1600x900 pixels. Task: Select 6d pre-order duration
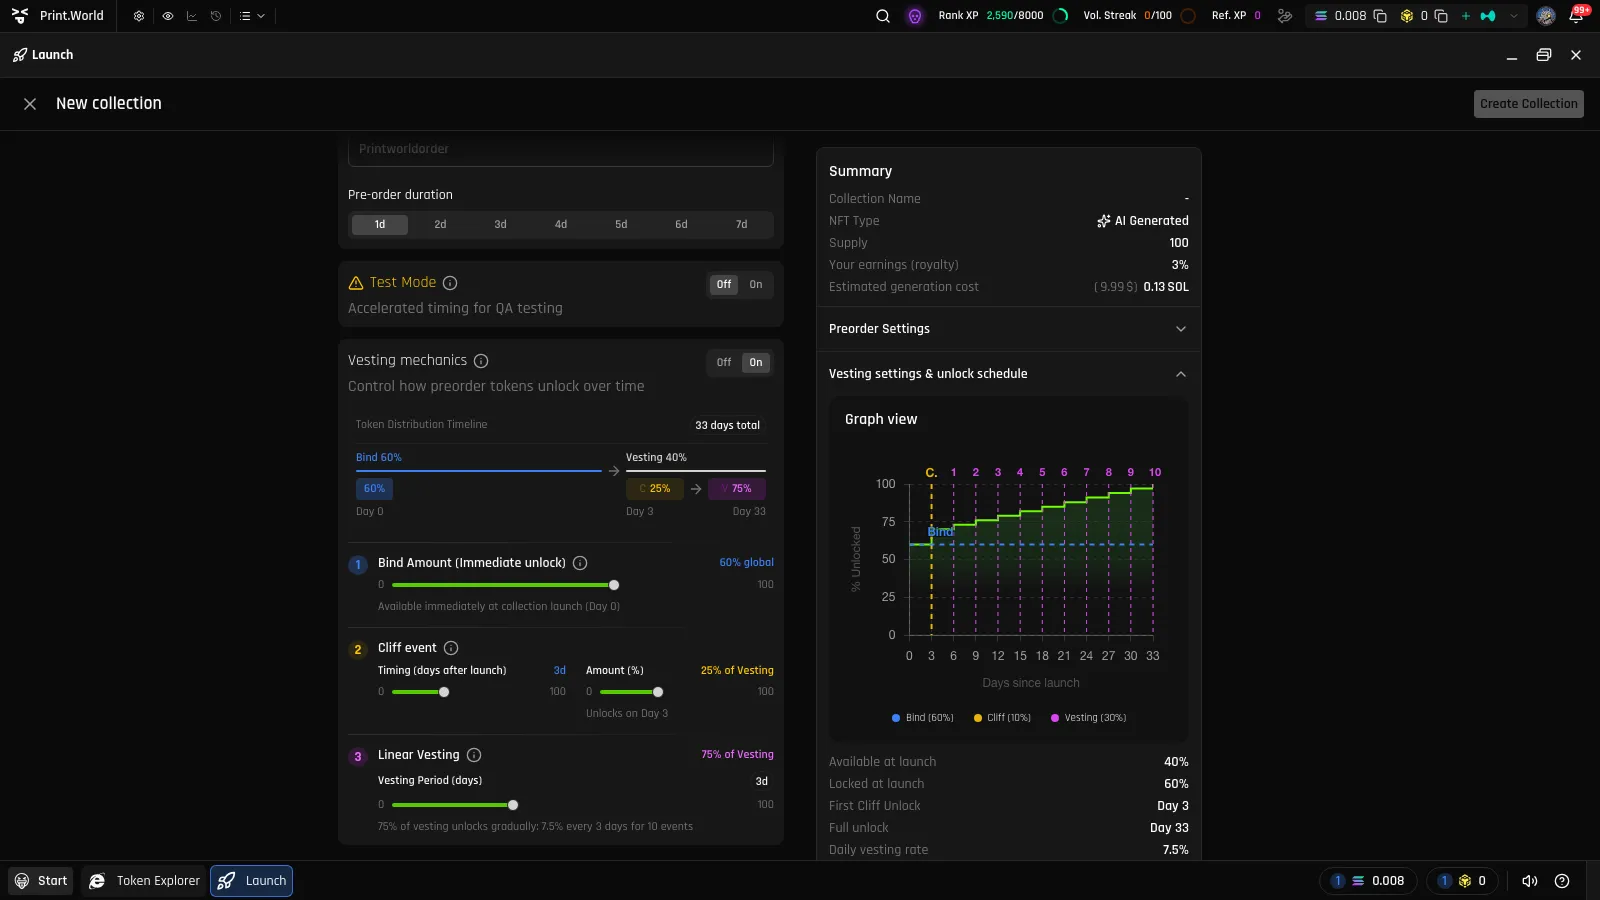[681, 225]
